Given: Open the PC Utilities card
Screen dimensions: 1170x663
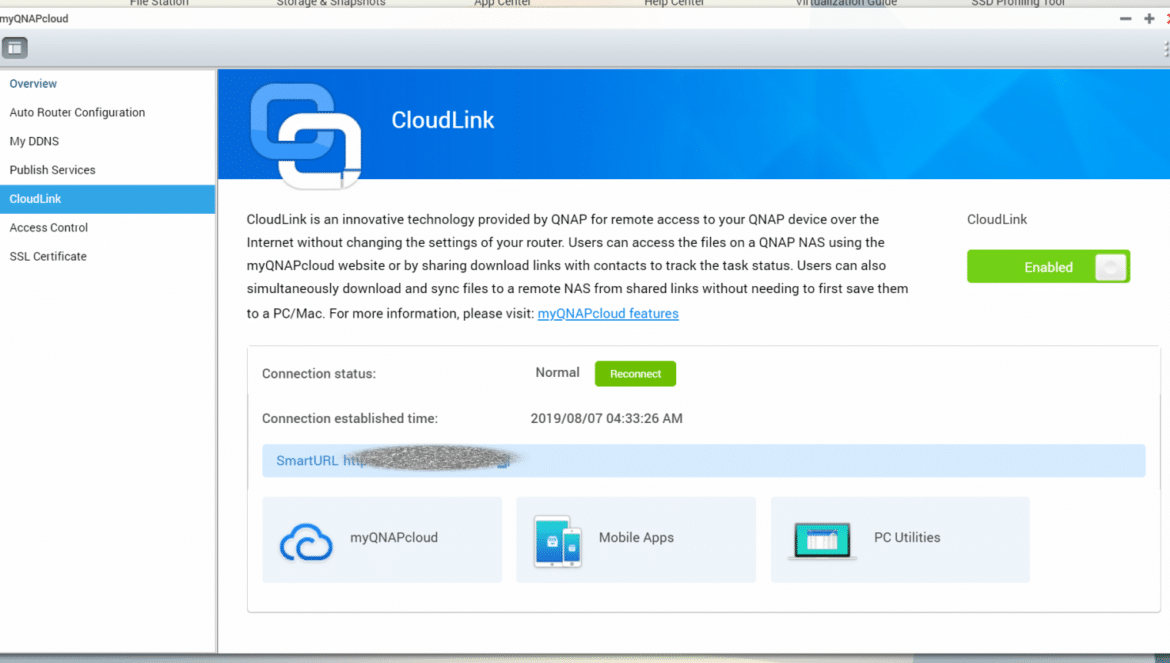Looking at the screenshot, I should pyautogui.click(x=900, y=539).
